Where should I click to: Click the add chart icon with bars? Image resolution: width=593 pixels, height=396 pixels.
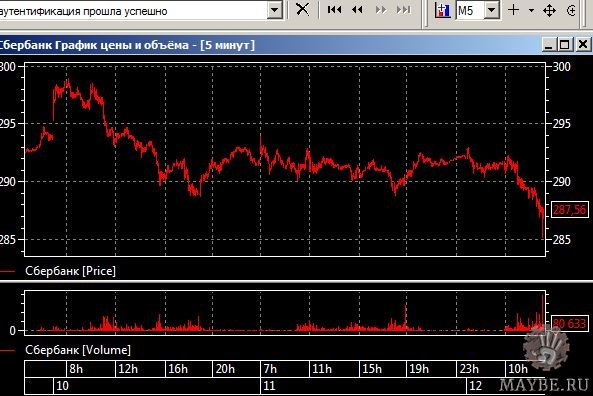[x=442, y=10]
